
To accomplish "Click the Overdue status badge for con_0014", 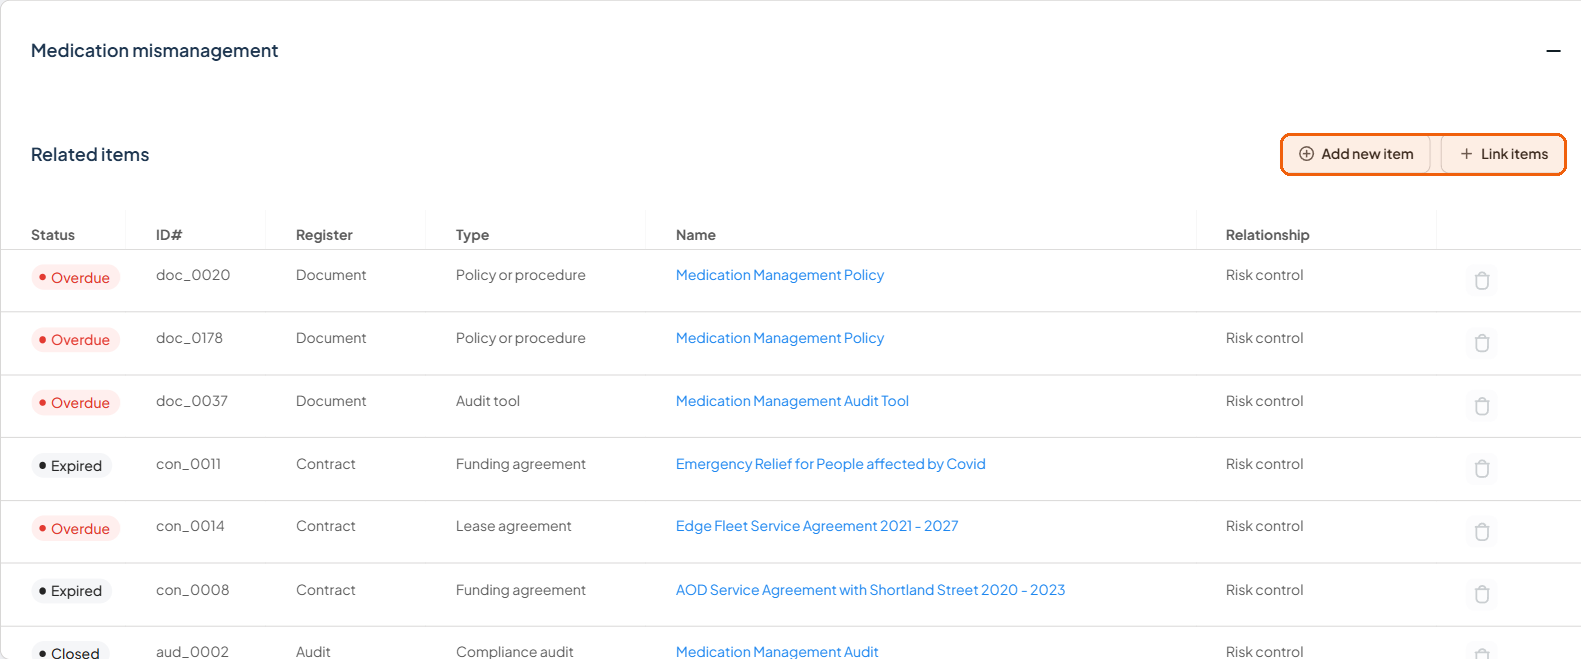I will (x=75, y=528).
